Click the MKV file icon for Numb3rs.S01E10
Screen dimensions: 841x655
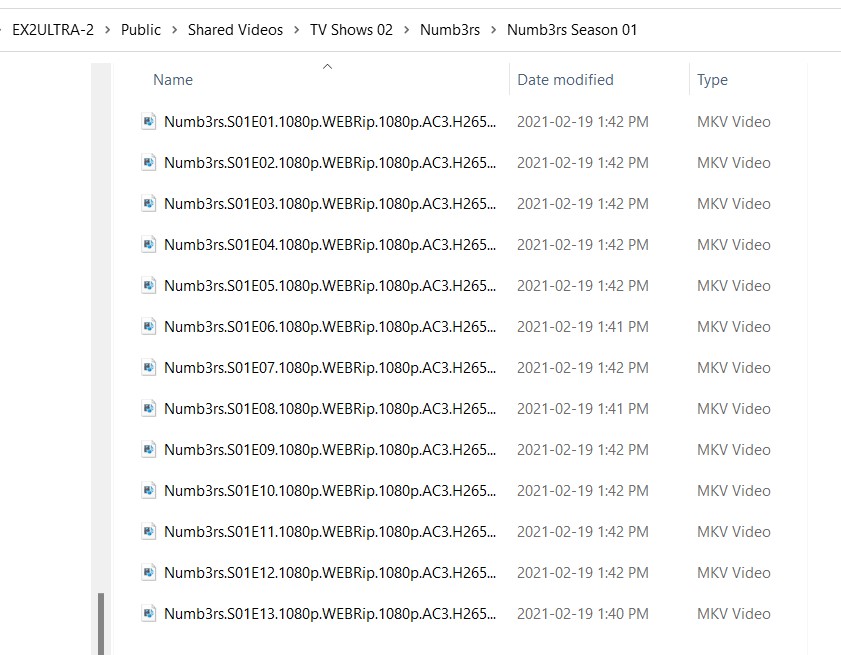tap(149, 491)
